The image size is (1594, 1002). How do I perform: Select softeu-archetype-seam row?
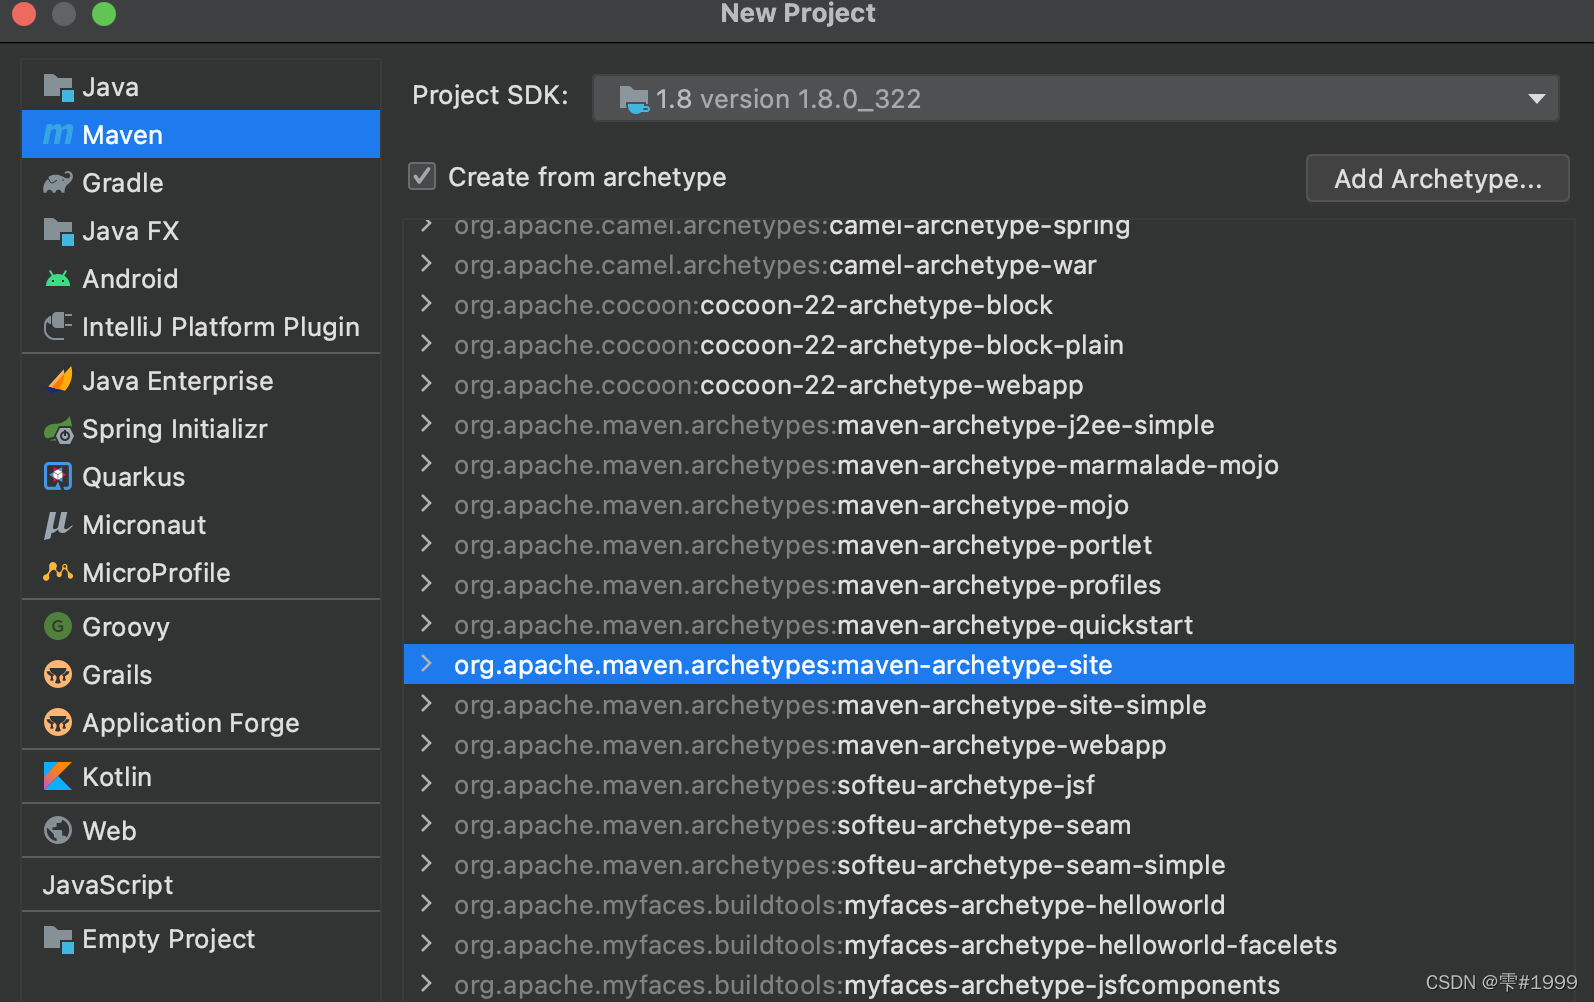[988, 824]
